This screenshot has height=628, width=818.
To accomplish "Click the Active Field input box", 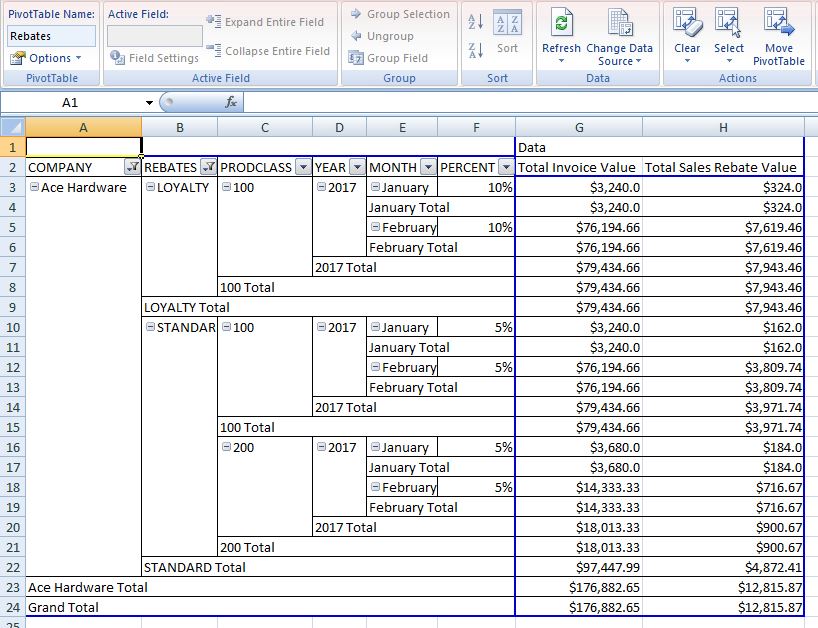I will tap(155, 36).
